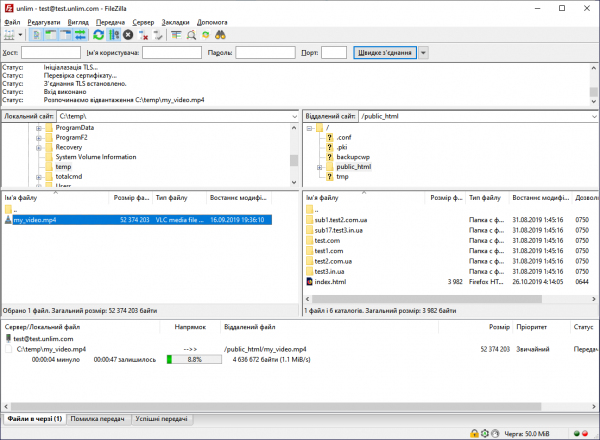The height and width of the screenshot is (440, 600).
Task: Open the Site Manager icon
Action: click(x=9, y=35)
